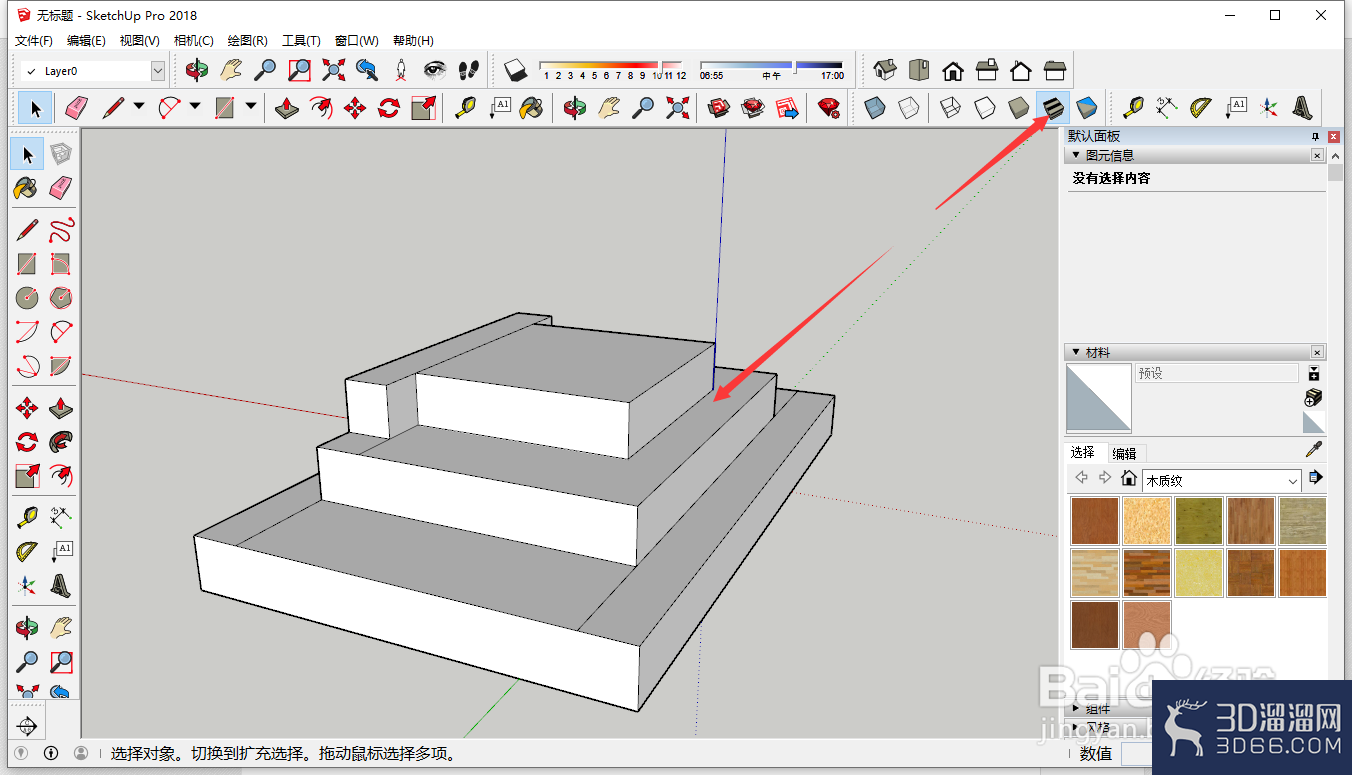Toggle X-ray face style
The width and height of the screenshot is (1352, 775).
pos(875,106)
